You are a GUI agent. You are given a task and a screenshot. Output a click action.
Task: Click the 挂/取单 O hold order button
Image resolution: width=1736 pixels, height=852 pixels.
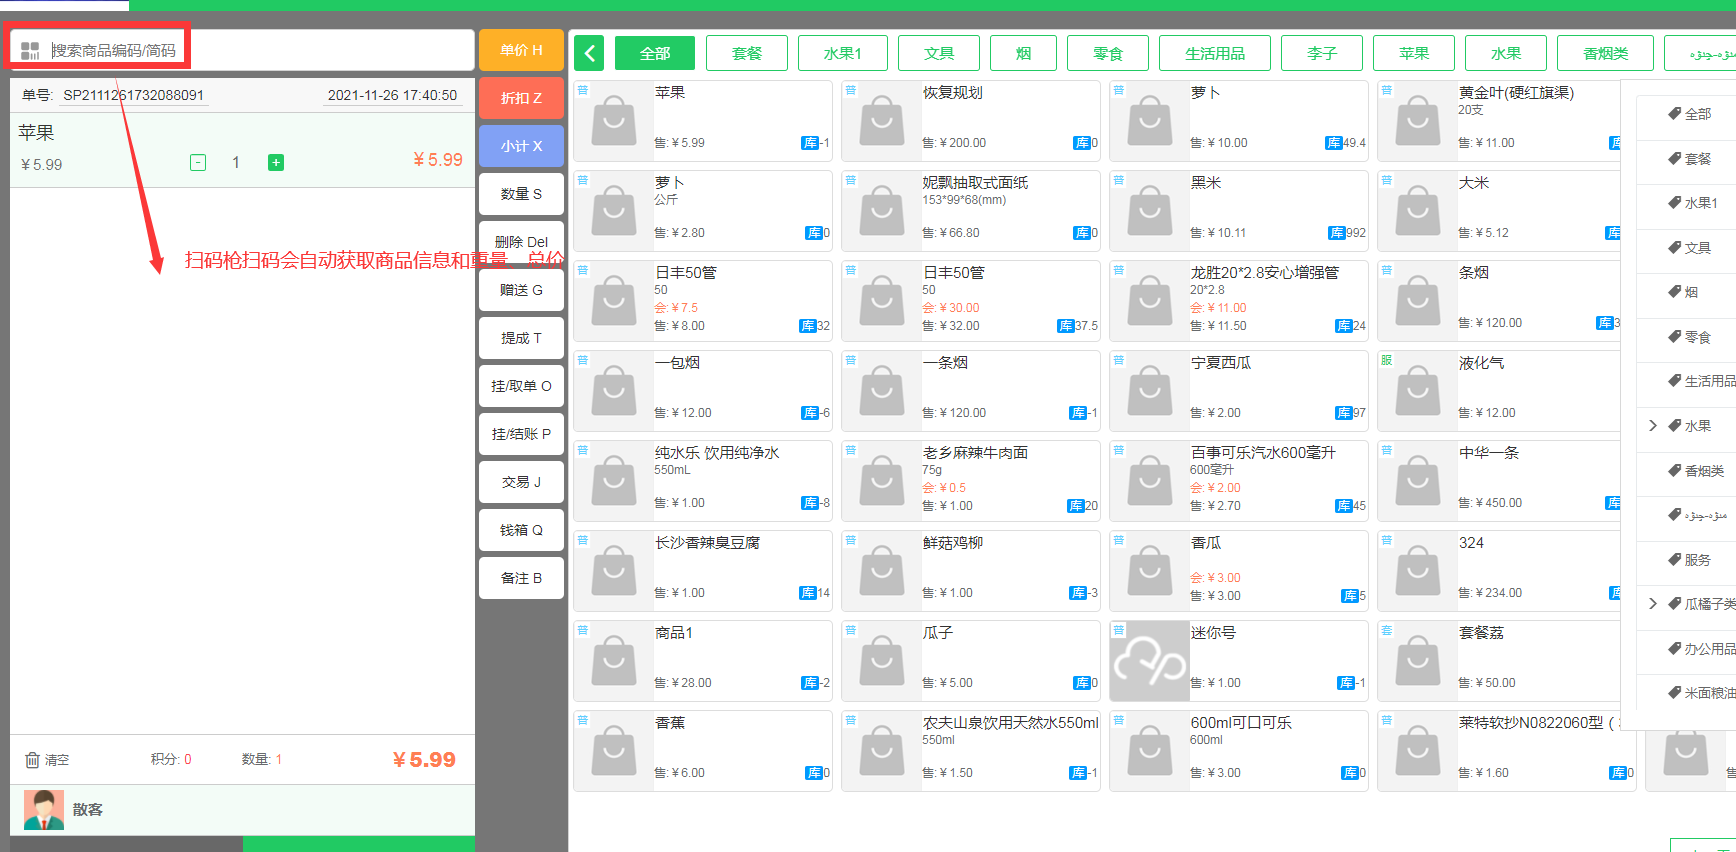pos(521,386)
